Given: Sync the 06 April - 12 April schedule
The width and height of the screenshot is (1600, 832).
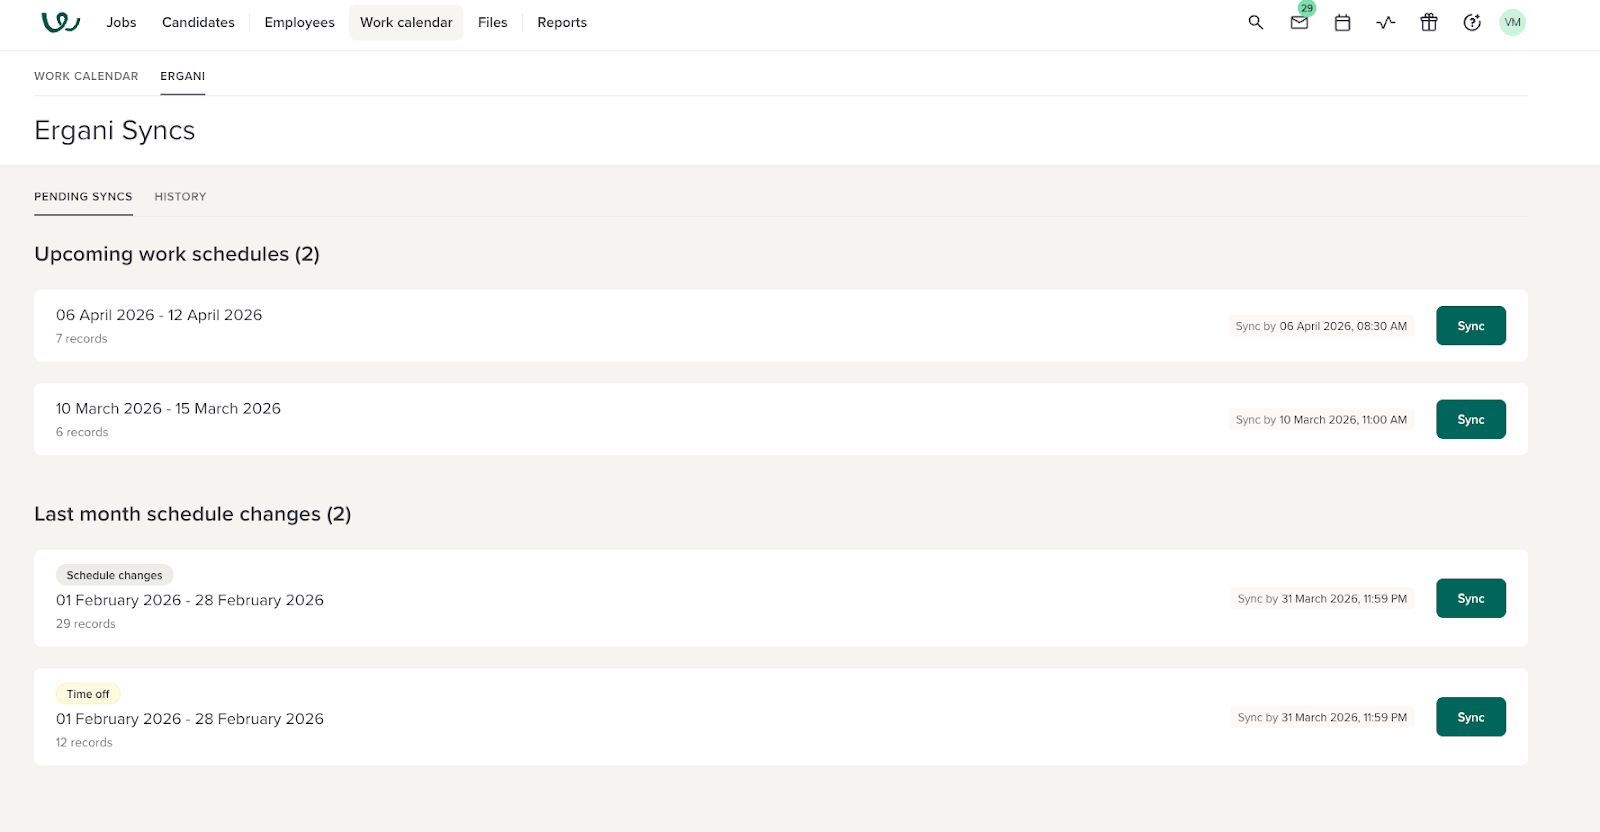Looking at the screenshot, I should click(x=1470, y=326).
